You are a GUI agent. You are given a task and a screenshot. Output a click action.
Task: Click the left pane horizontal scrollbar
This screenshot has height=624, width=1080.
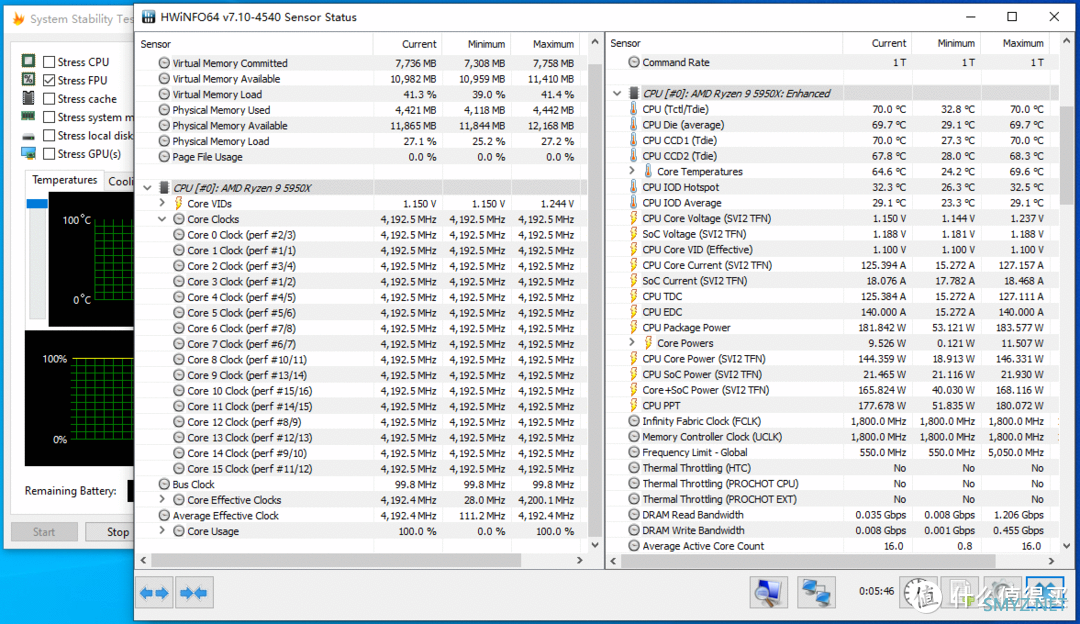click(336, 561)
